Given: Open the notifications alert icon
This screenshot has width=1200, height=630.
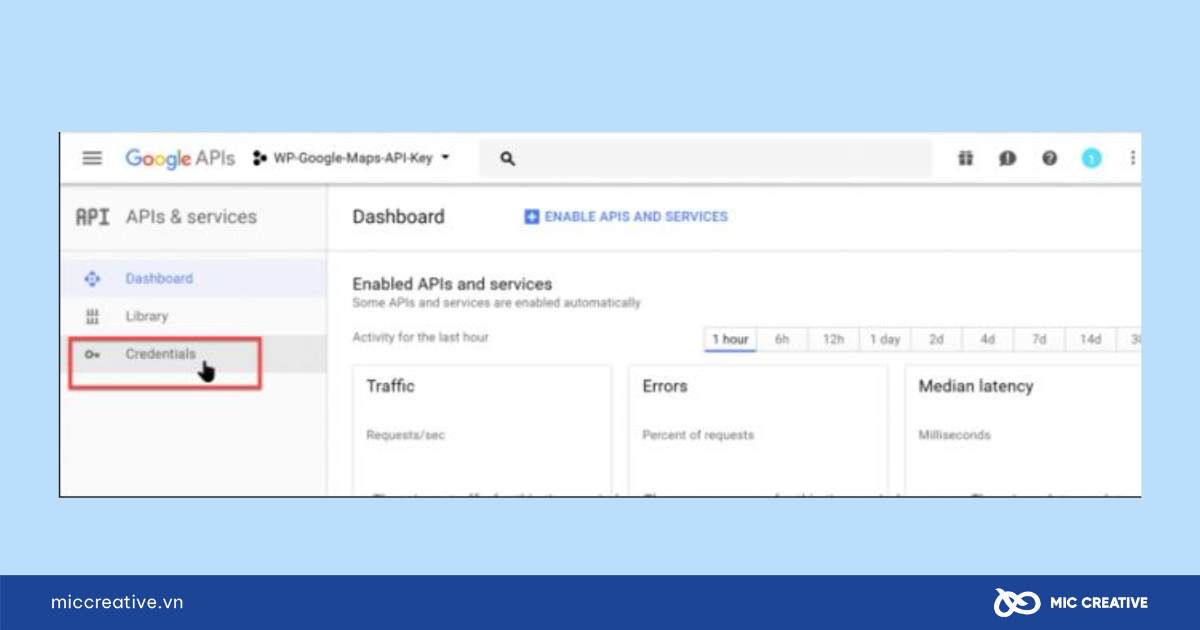Looking at the screenshot, I should point(1007,158).
